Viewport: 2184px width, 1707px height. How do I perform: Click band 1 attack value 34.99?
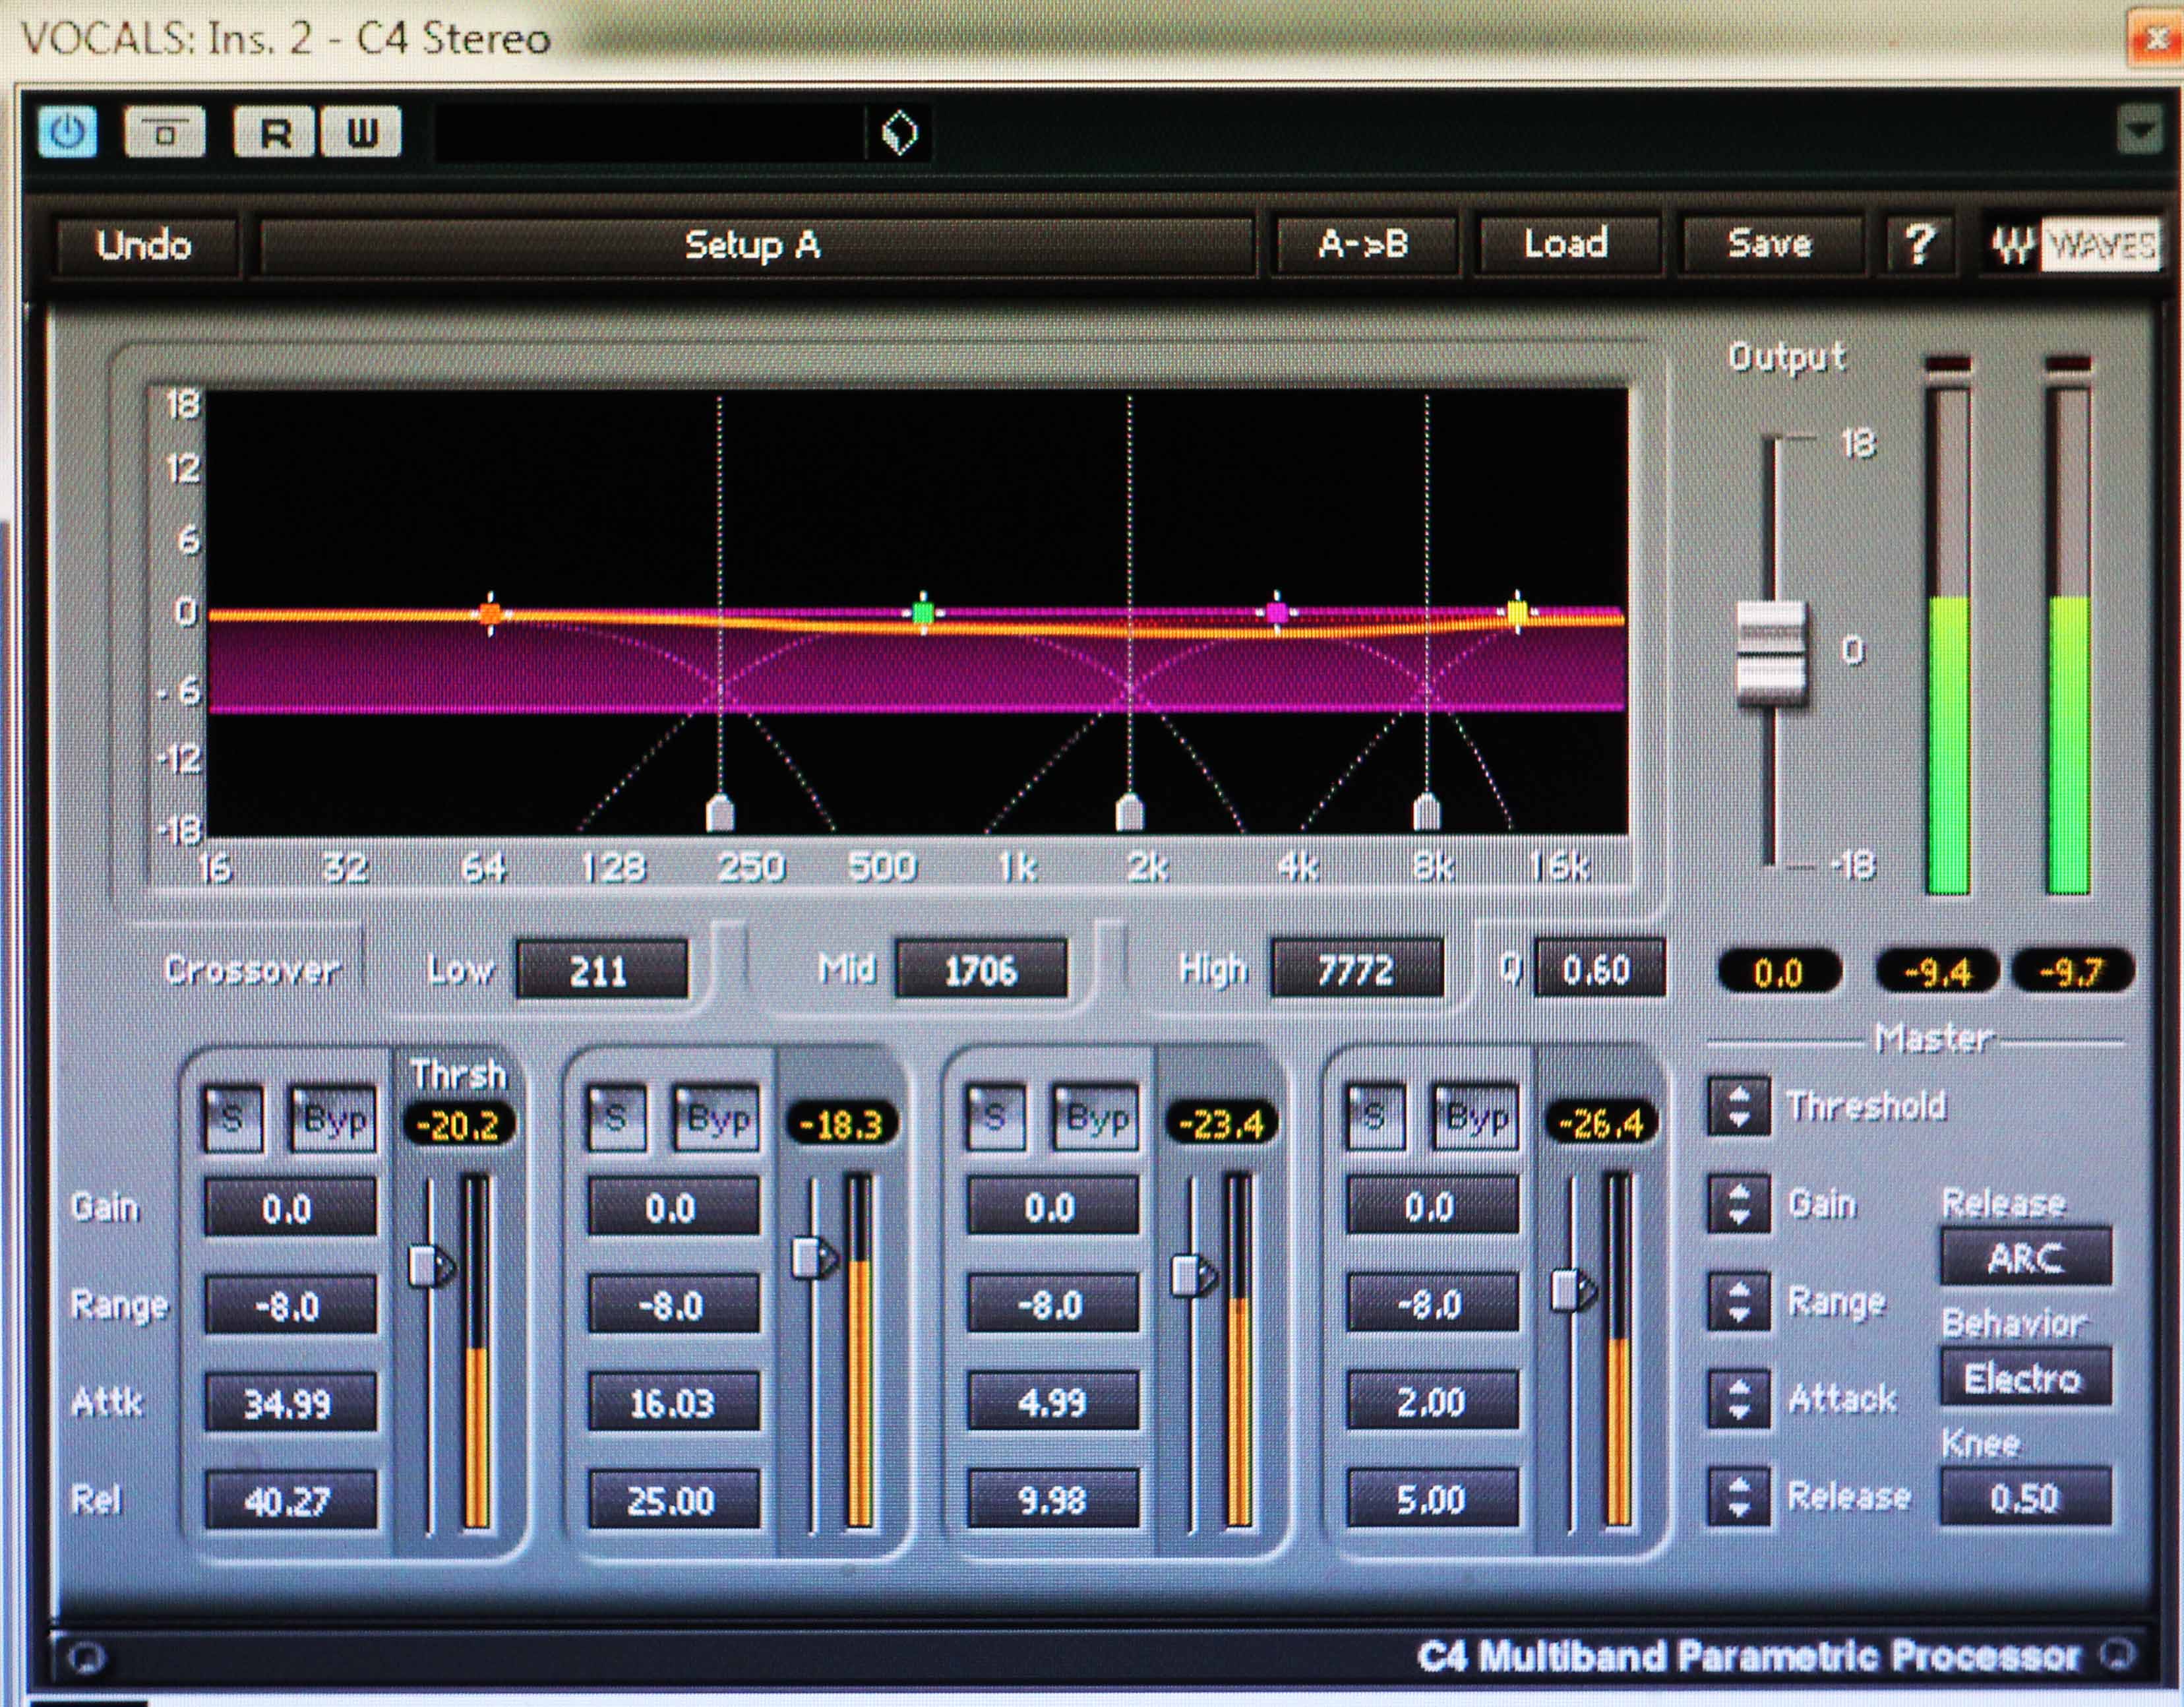pos(290,1403)
